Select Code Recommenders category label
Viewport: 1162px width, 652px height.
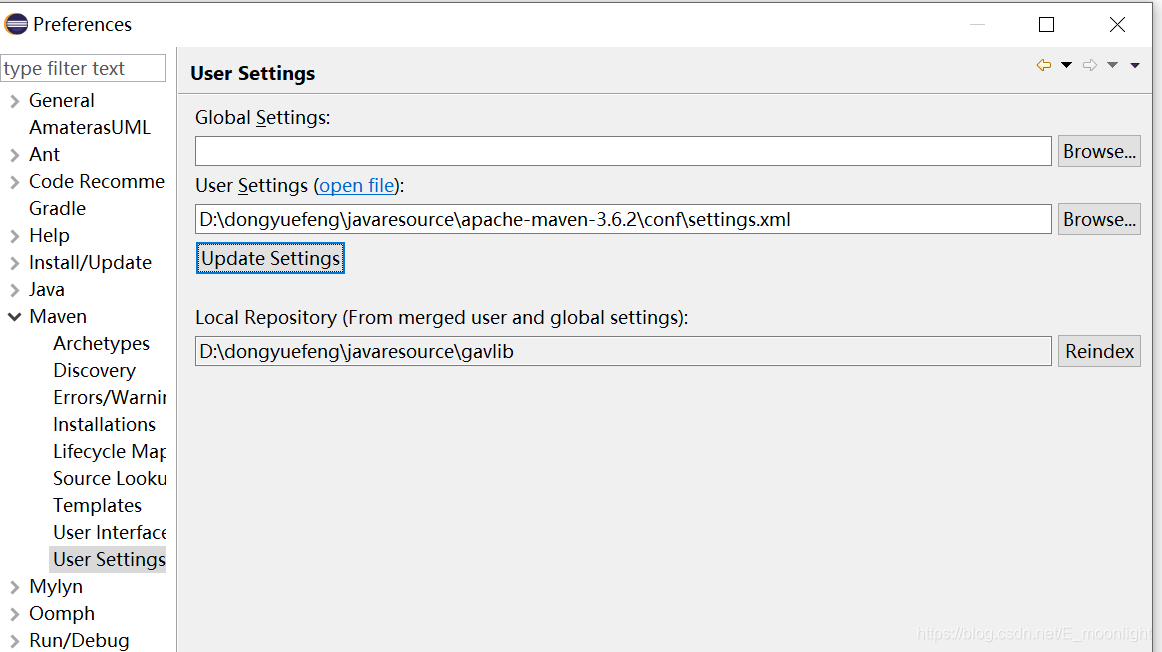[97, 182]
